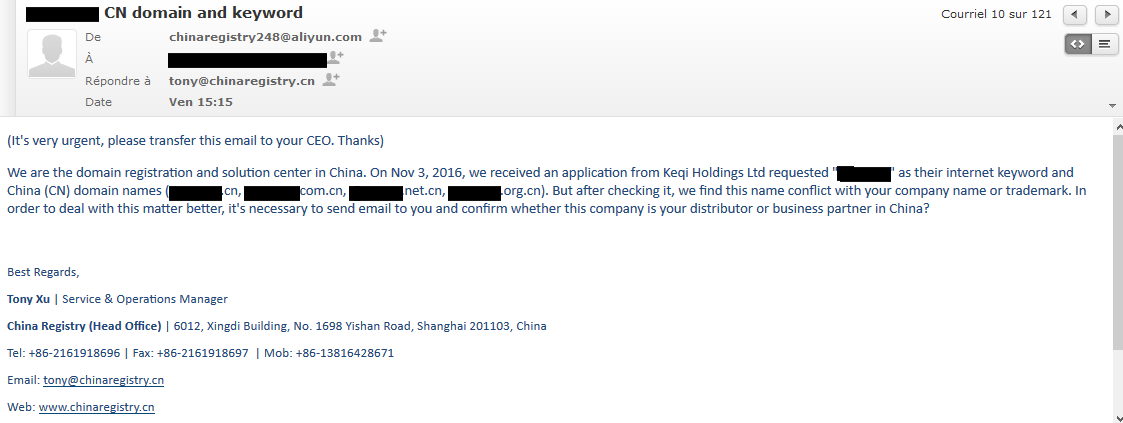Open the www.chinaregistry.cn web link

(97, 407)
